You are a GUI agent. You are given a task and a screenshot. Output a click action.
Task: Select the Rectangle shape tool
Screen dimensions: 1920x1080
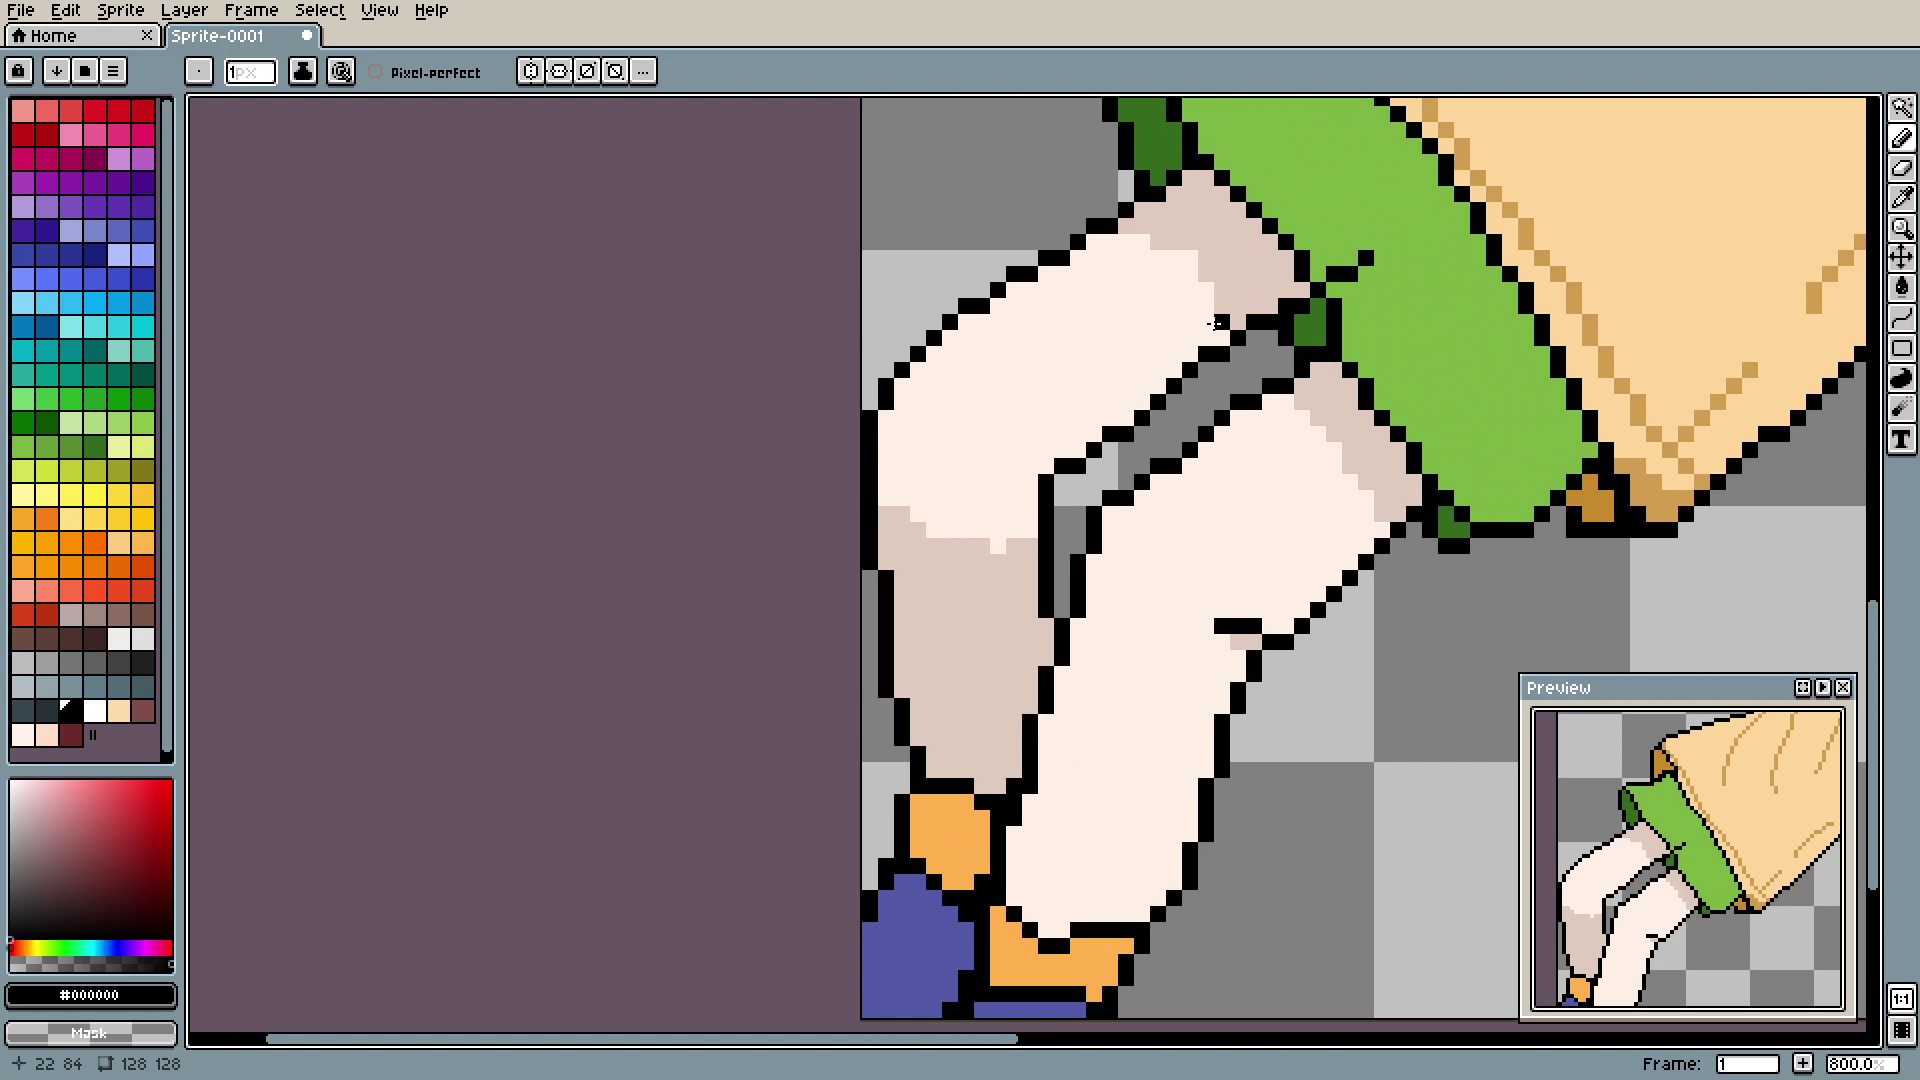tap(1901, 349)
